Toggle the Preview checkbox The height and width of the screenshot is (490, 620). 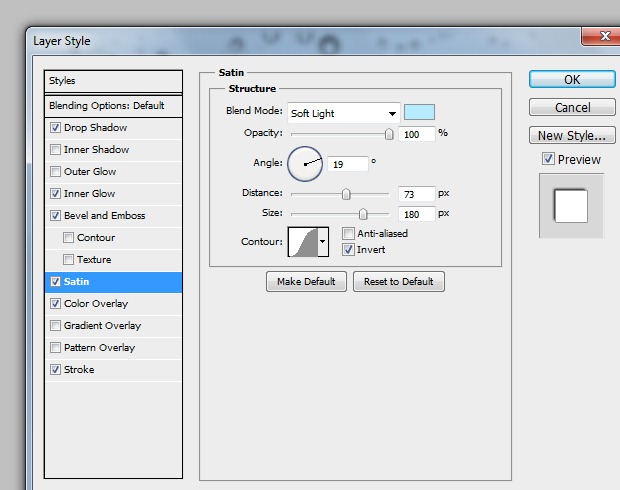tap(548, 159)
